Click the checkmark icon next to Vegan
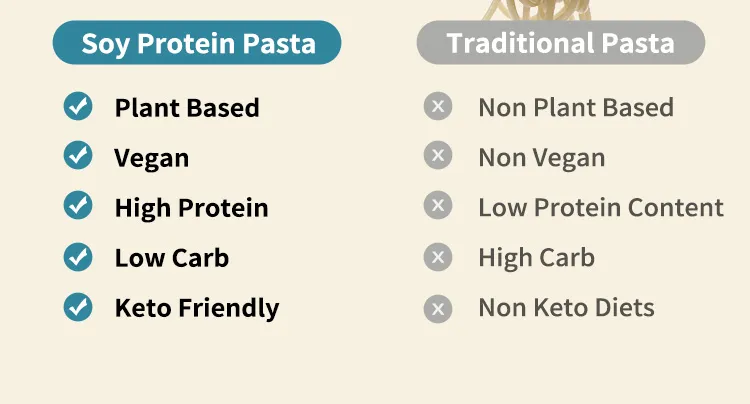The width and height of the screenshot is (750, 404). 78,156
